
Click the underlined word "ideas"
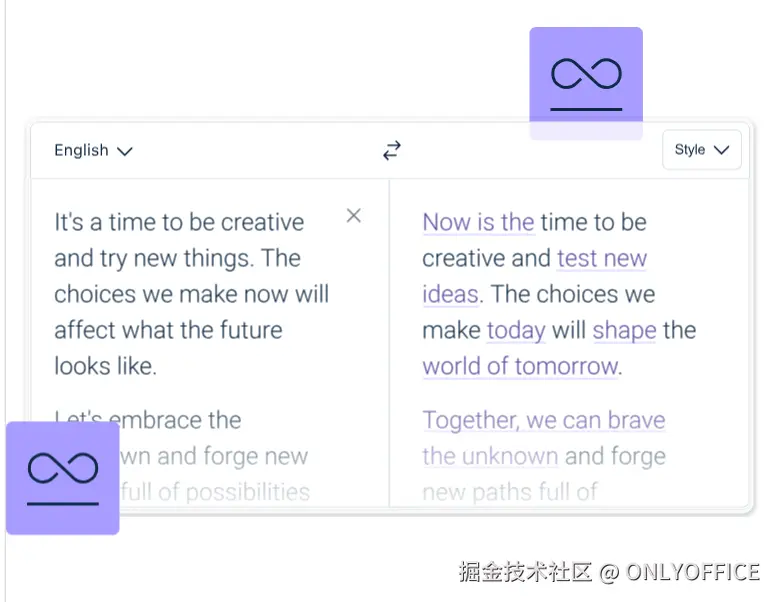click(x=451, y=294)
